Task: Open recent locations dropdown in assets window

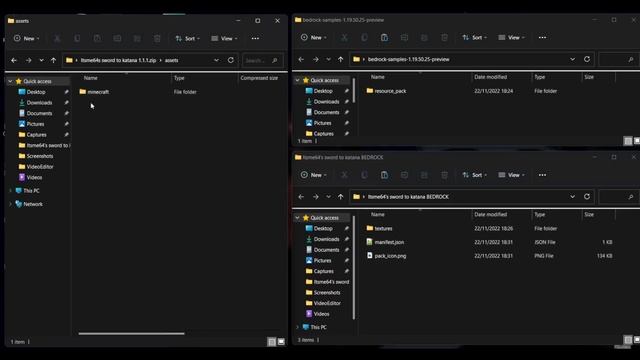Action: [x=41, y=60]
